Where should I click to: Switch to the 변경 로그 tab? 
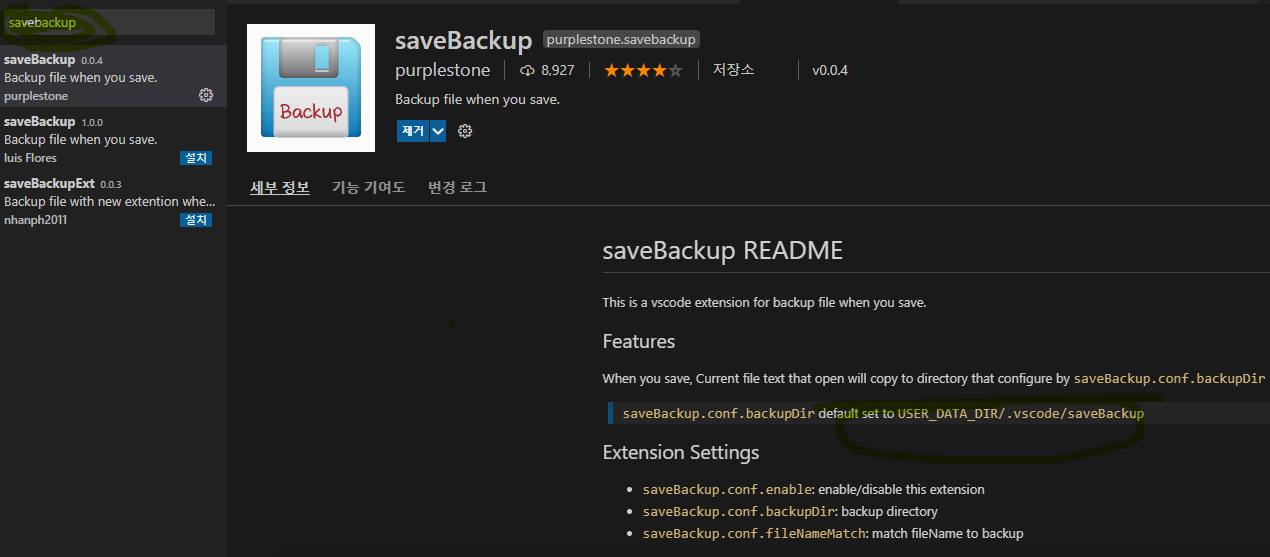click(458, 187)
